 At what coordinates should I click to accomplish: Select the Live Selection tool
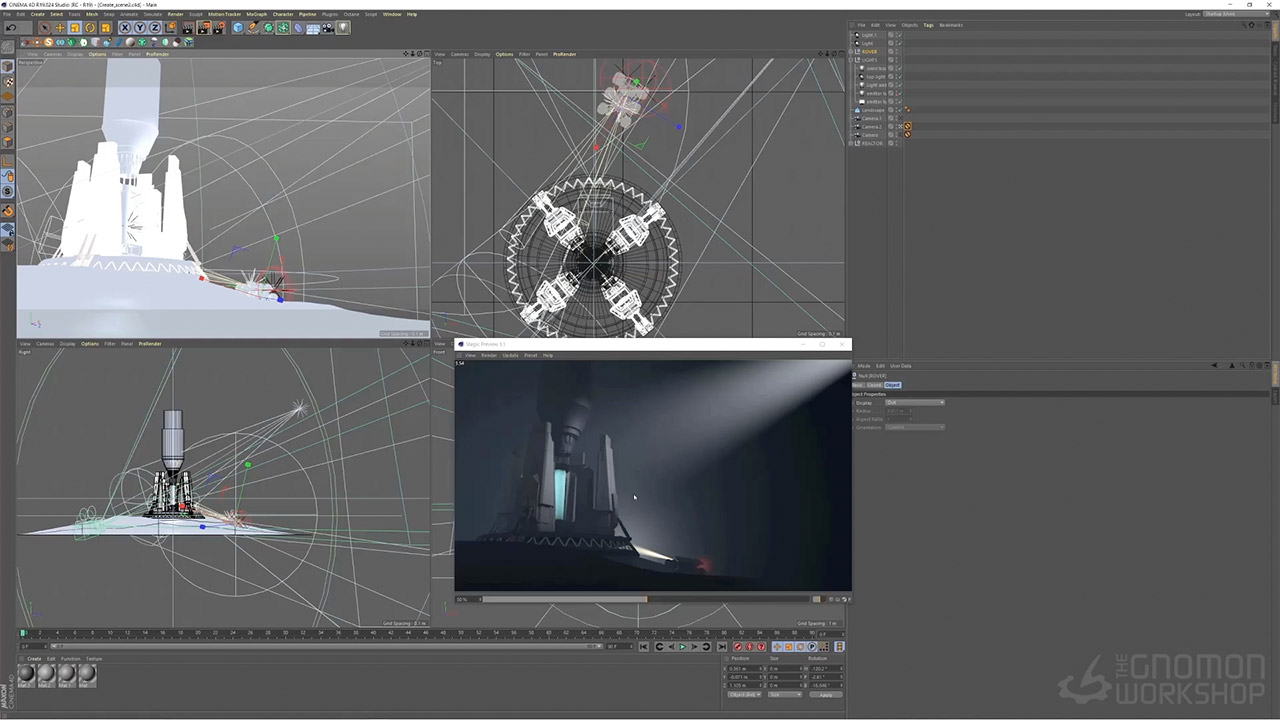(x=45, y=28)
